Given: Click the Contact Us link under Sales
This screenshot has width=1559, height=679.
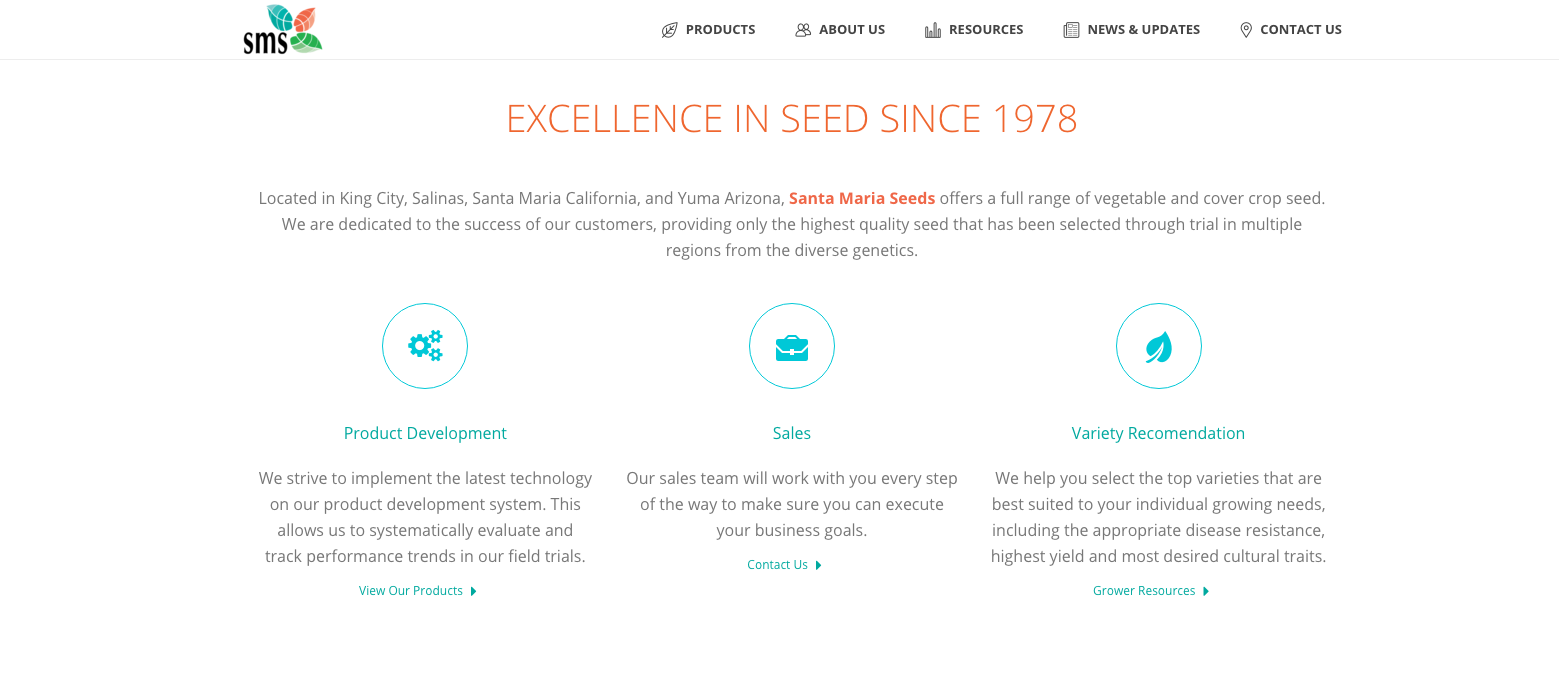Looking at the screenshot, I should coord(777,564).
